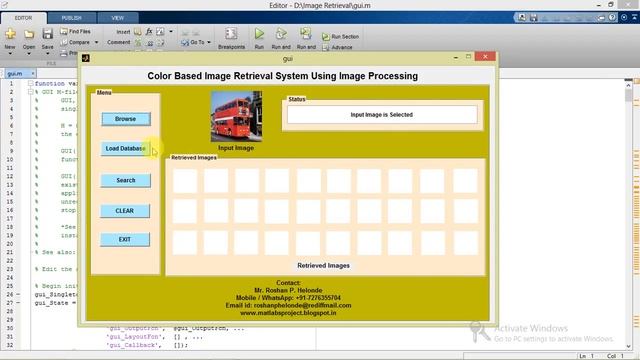Click the Comment label in toolstrip
Viewport: 640px width, 360px height.
pos(118,42)
